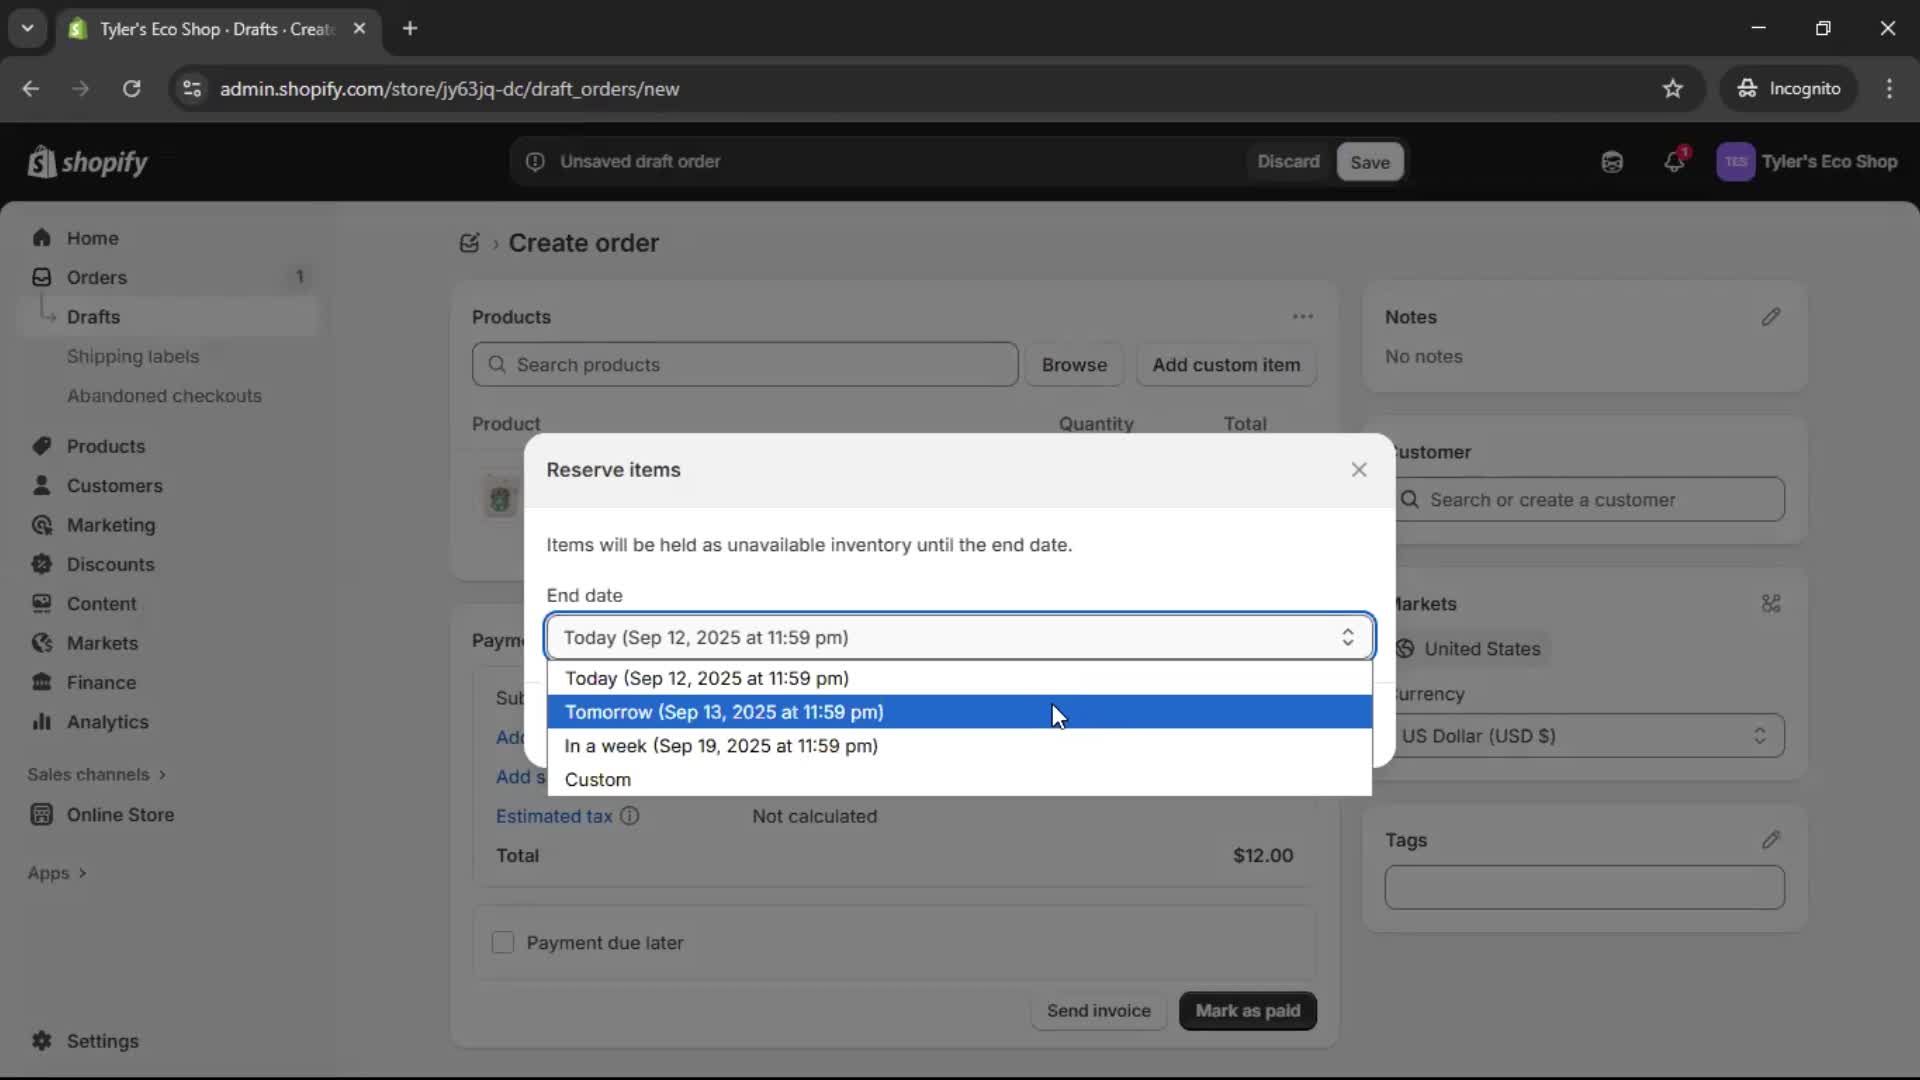Open Products more actions ellipsis

click(1302, 317)
